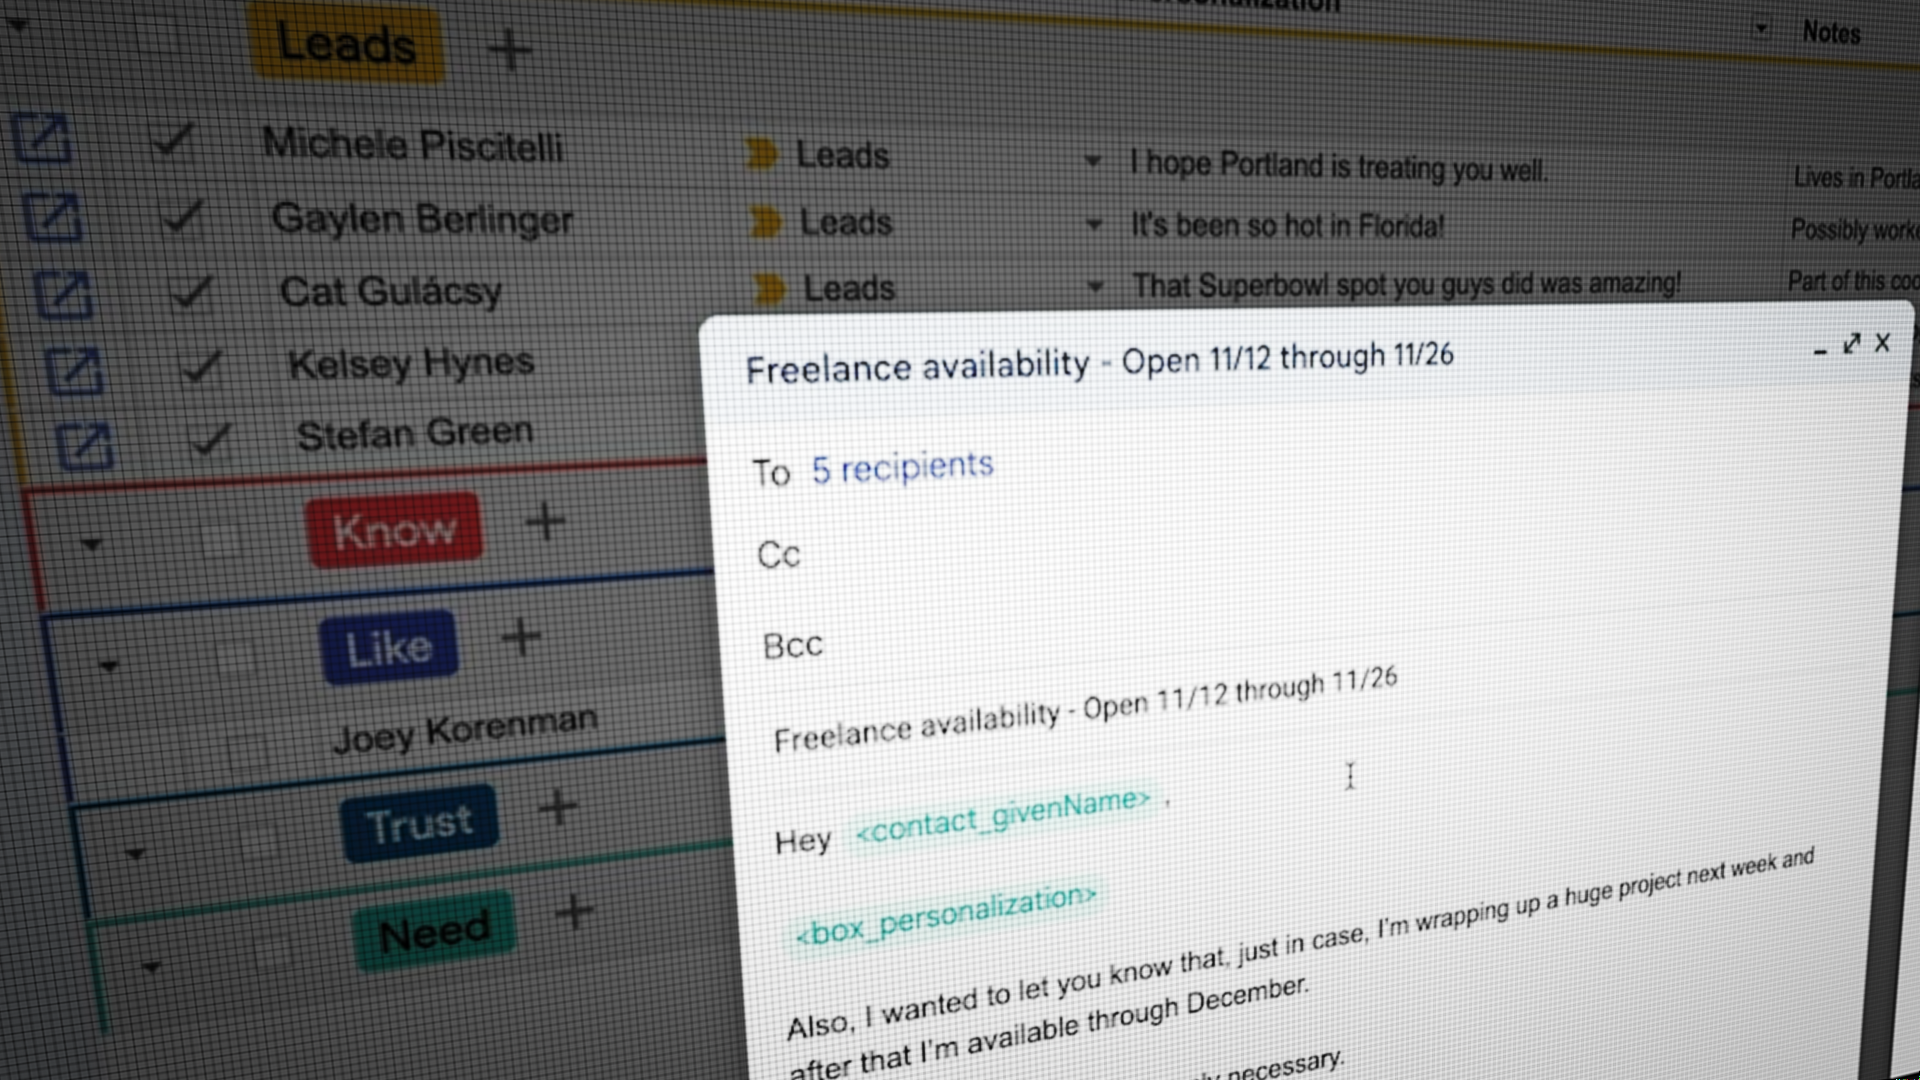This screenshot has height=1080, width=1920.
Task: Select the box_personalization merge tag
Action: 945,914
